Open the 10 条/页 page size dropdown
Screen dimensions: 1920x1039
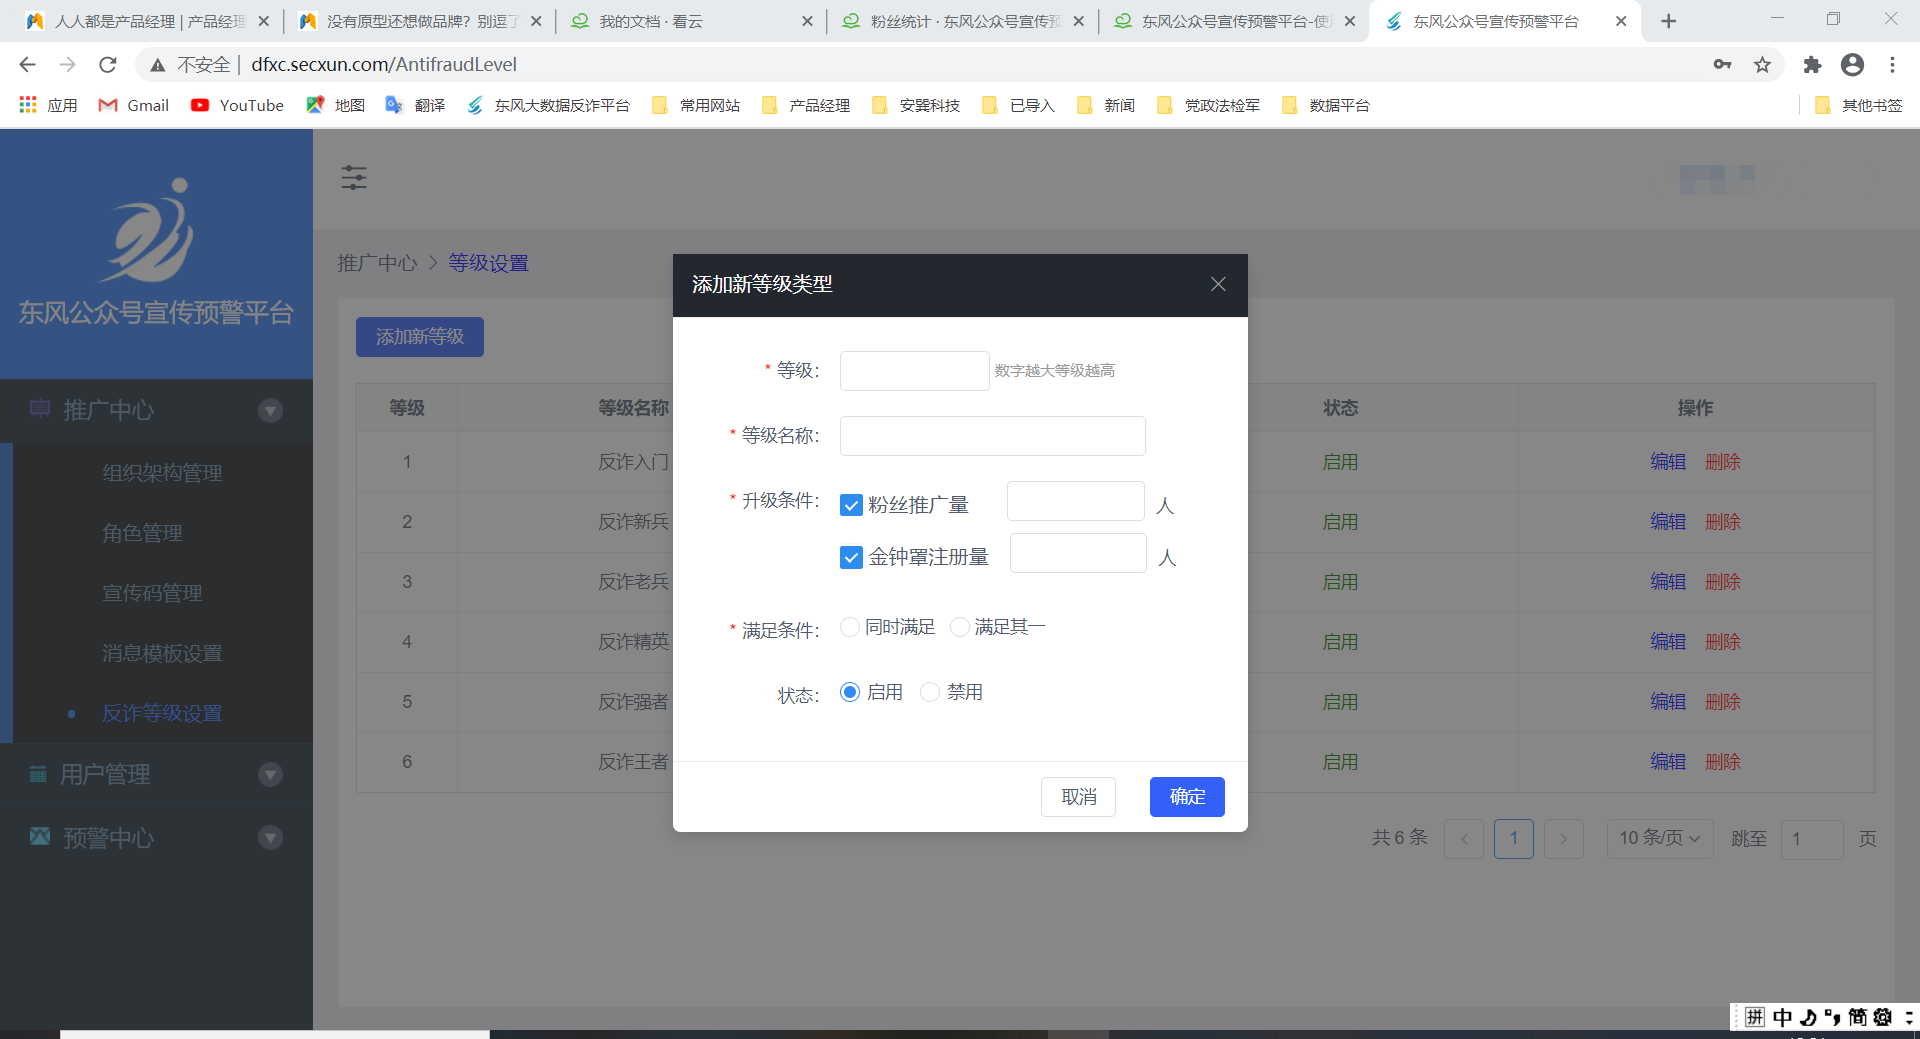click(1660, 838)
